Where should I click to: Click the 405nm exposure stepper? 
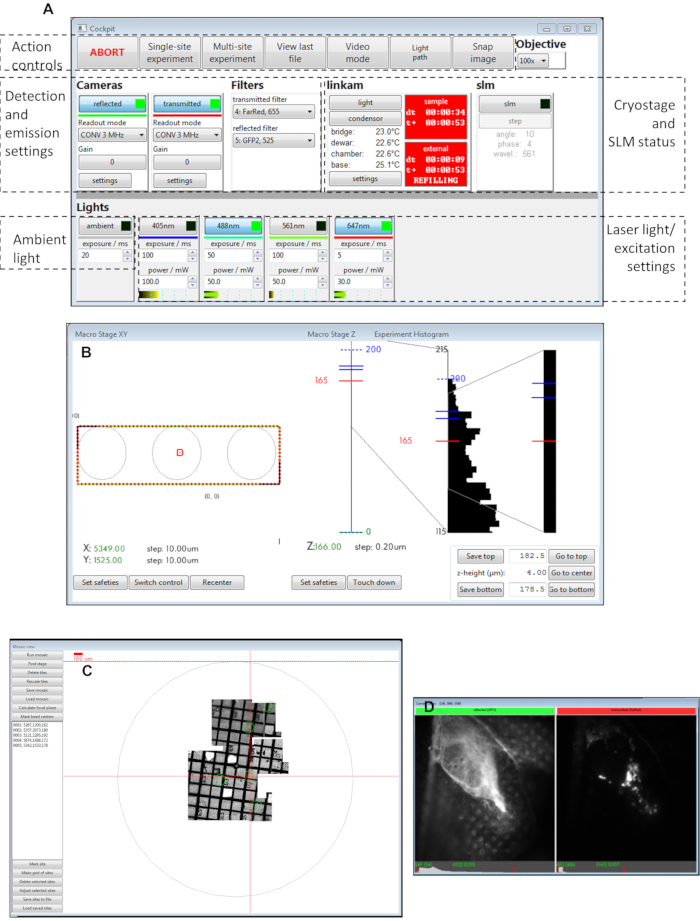pyautogui.click(x=192, y=256)
